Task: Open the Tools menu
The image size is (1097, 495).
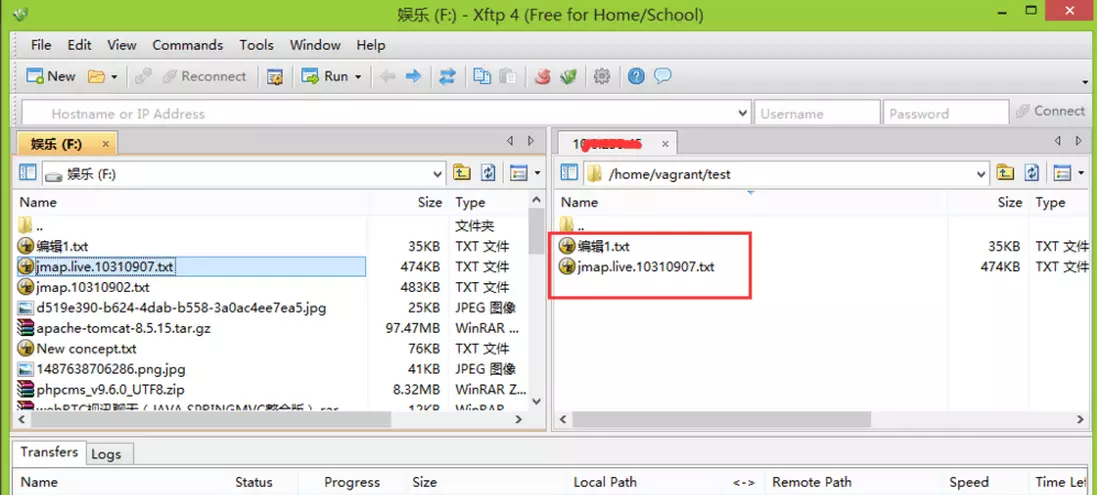Action: point(256,45)
